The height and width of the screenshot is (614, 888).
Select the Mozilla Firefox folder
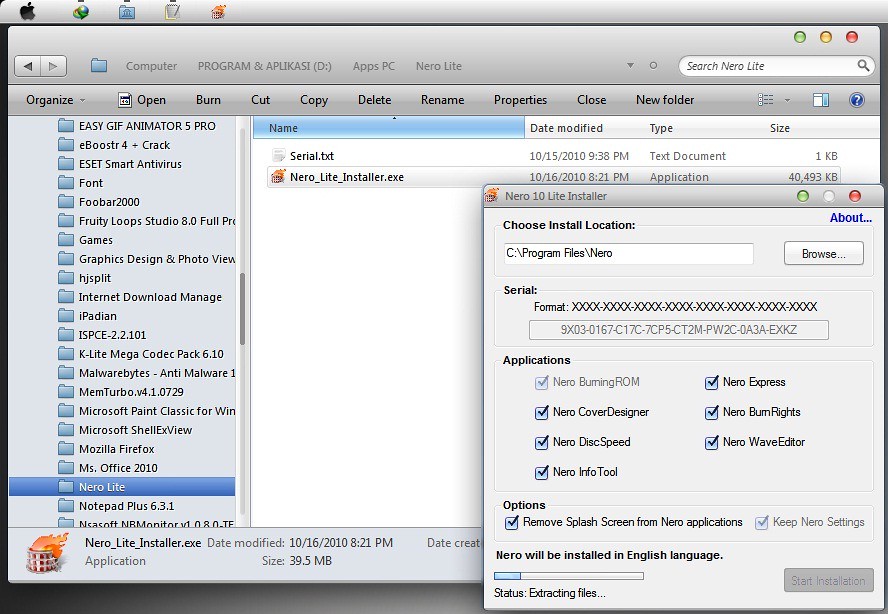(x=117, y=449)
